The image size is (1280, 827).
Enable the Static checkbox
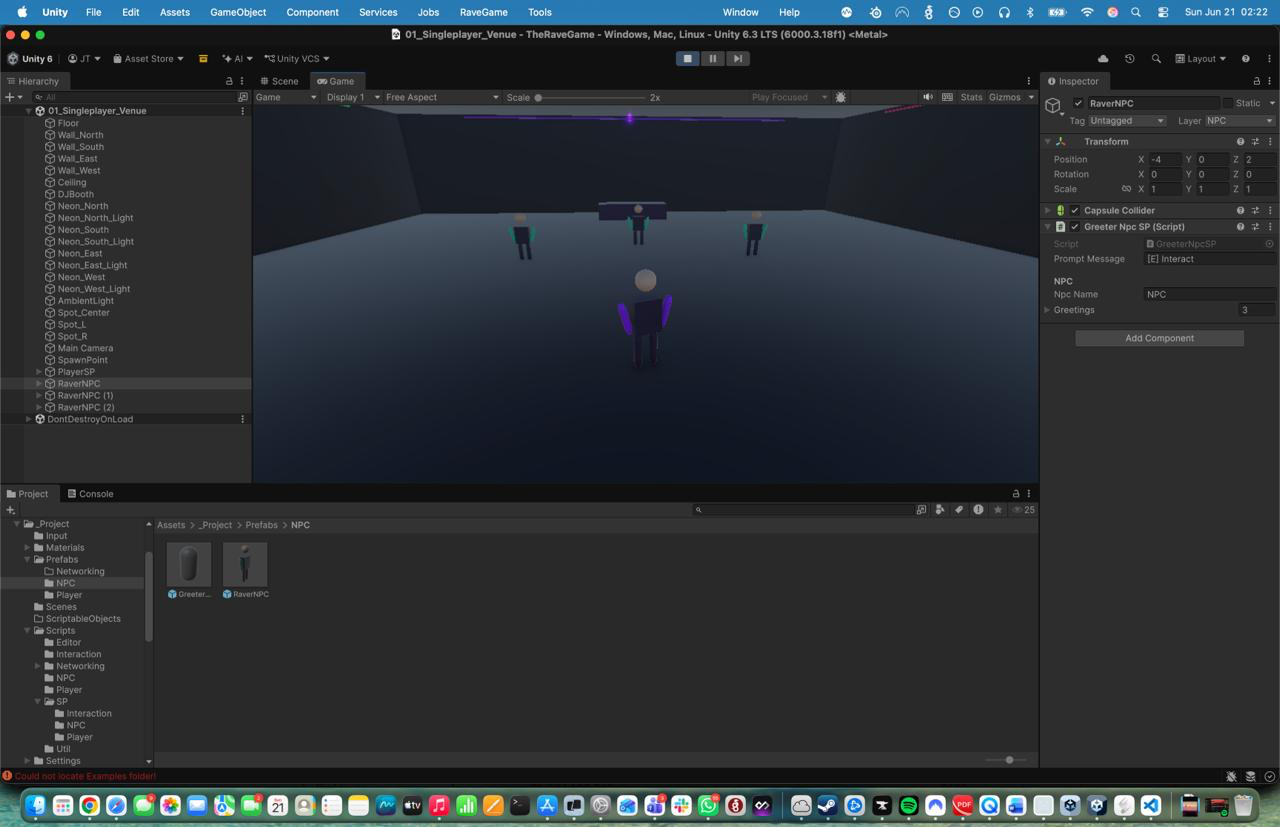coord(1228,103)
